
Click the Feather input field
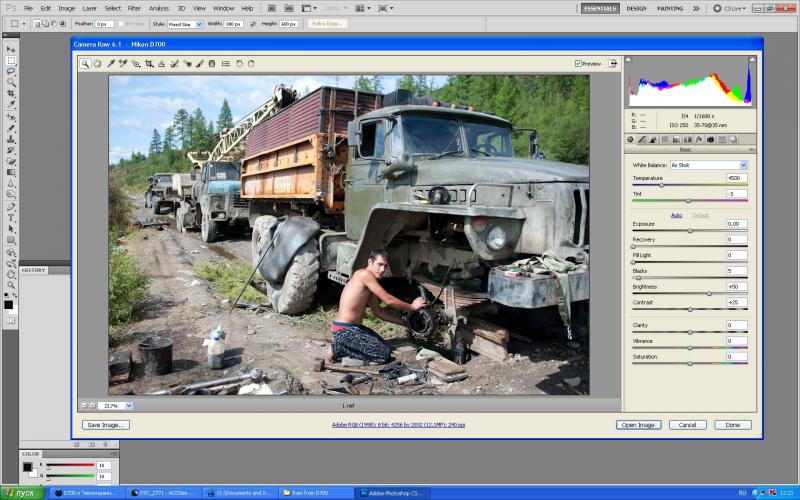[105, 24]
